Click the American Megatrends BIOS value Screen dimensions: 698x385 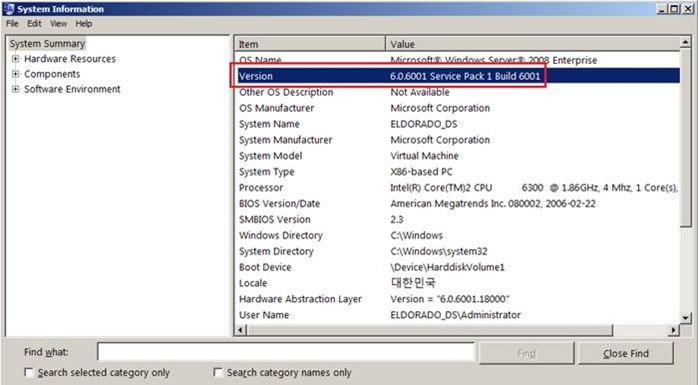(493, 204)
